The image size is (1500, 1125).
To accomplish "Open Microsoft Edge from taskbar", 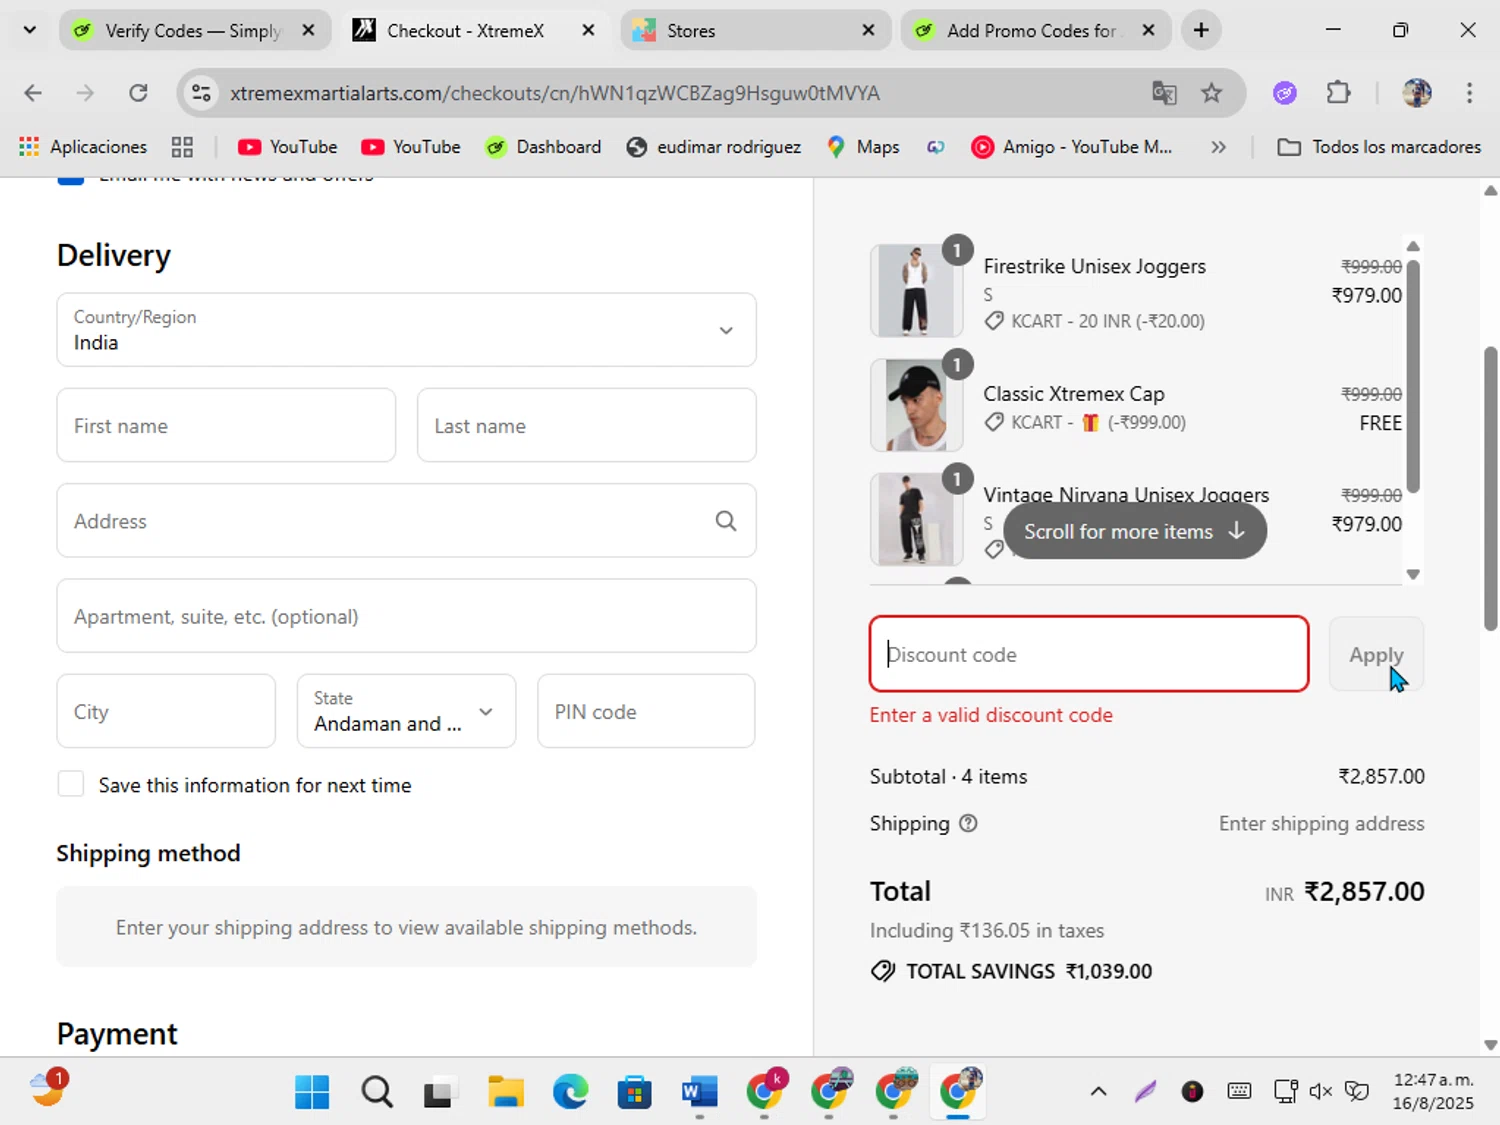I will (x=570, y=1092).
